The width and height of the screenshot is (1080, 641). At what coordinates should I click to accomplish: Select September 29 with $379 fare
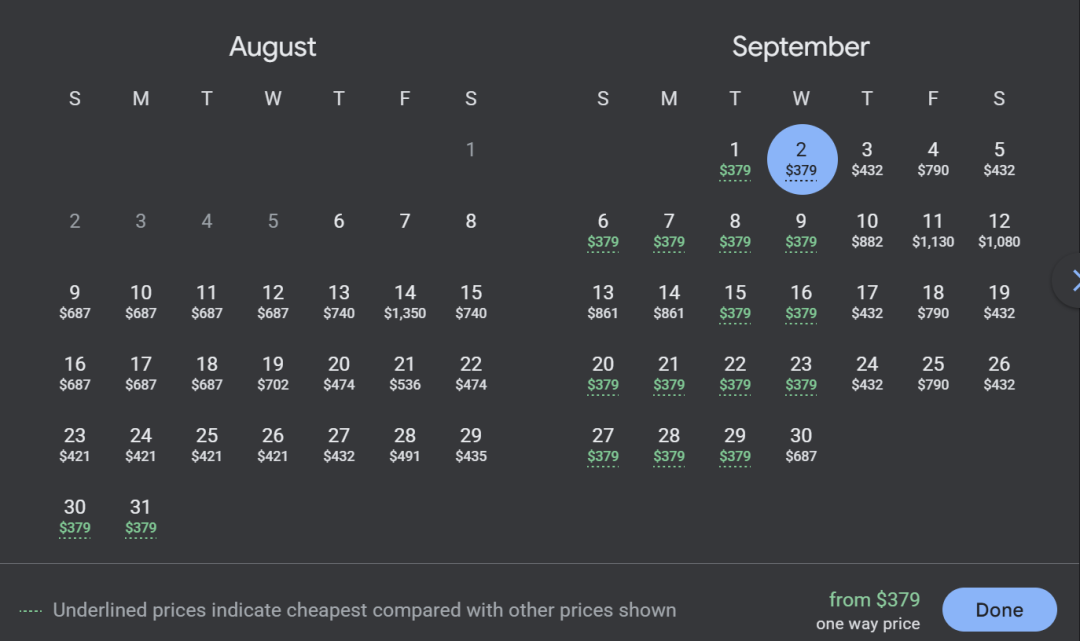(x=735, y=445)
